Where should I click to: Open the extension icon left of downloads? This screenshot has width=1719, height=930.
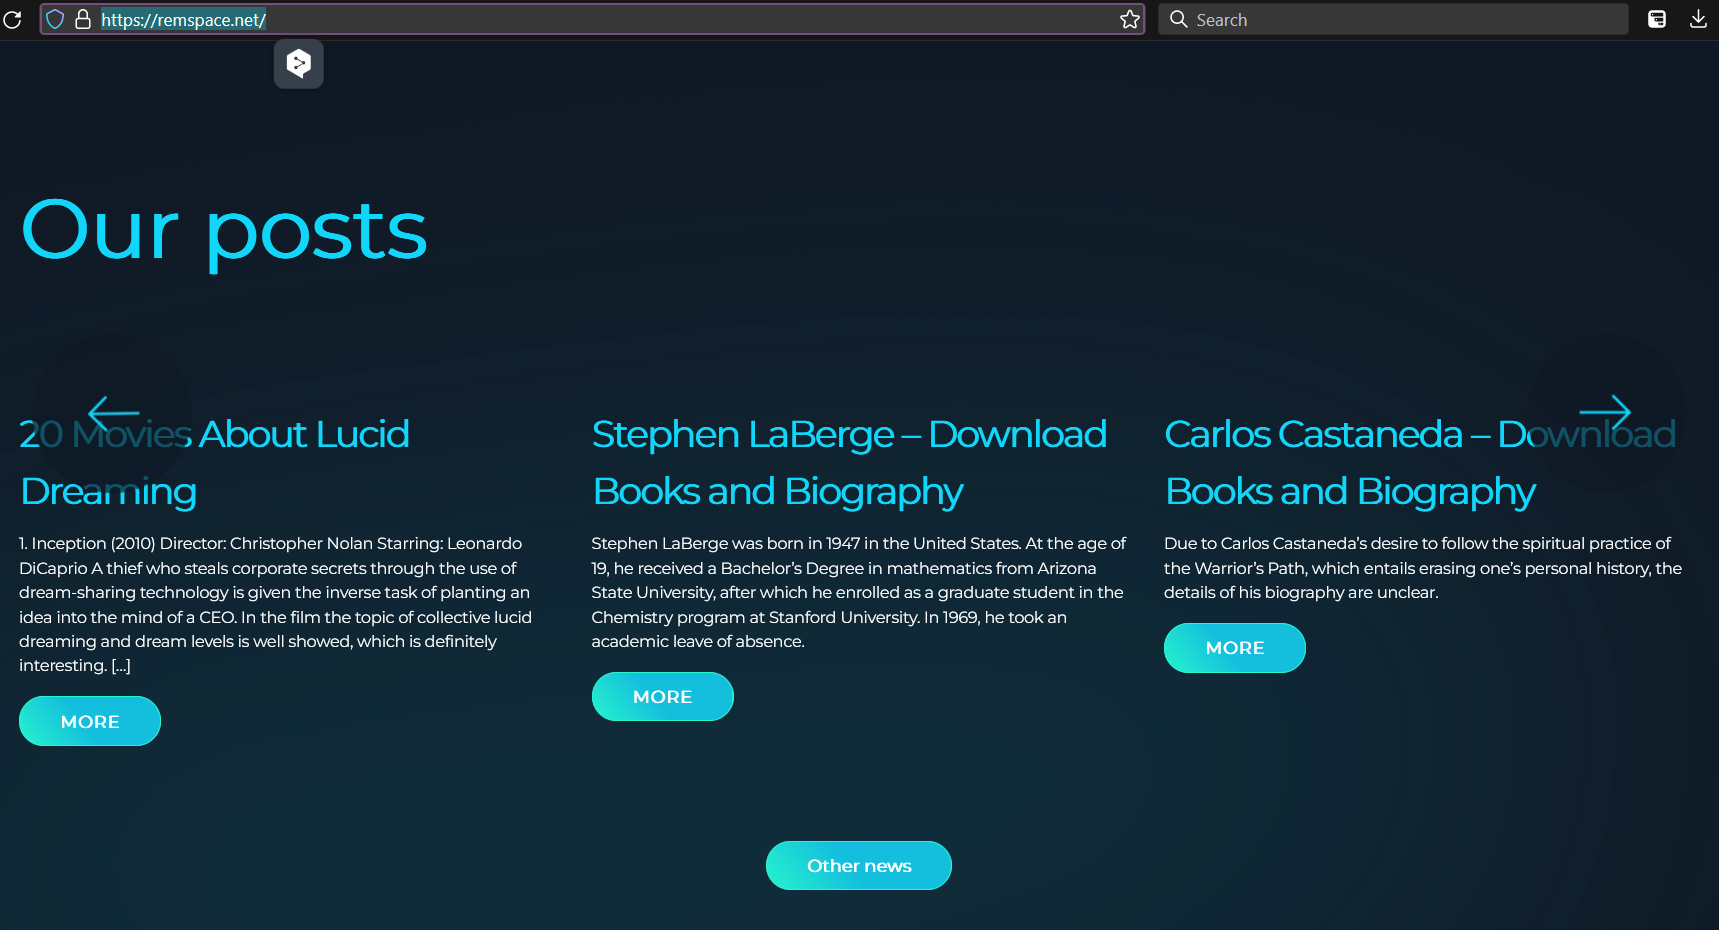click(1656, 19)
